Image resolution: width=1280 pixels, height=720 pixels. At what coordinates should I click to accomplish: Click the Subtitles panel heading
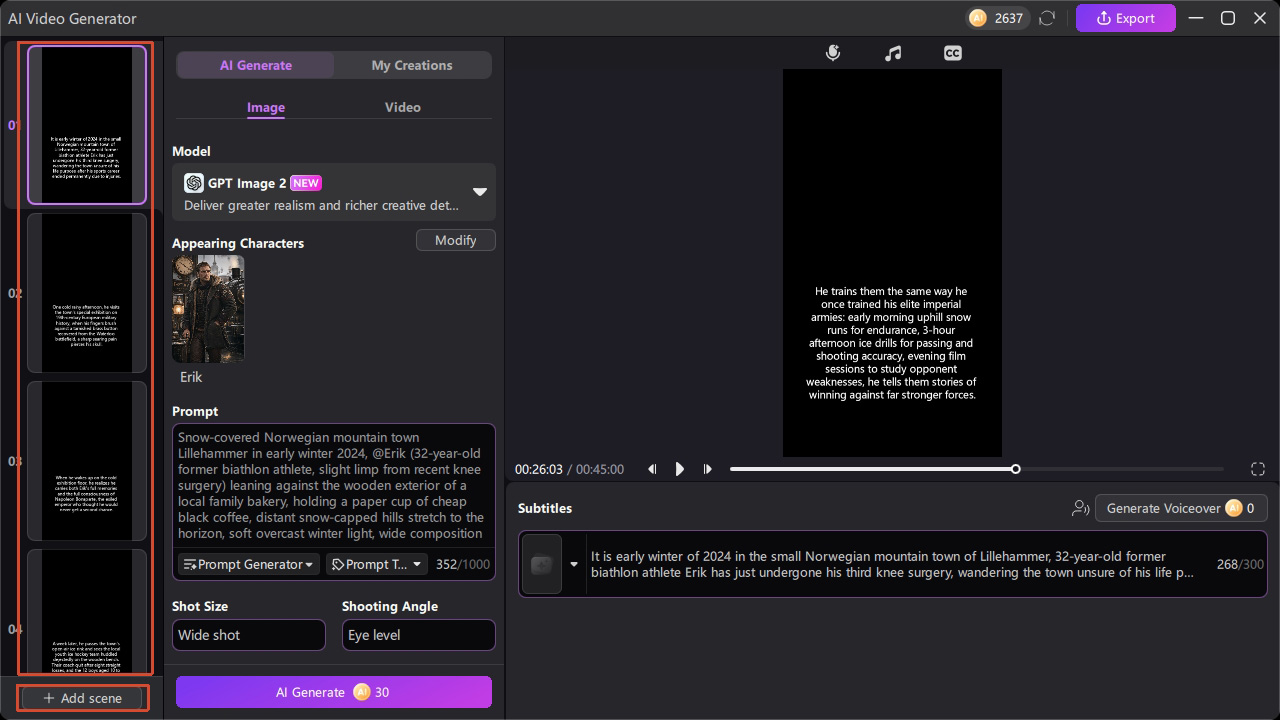(x=545, y=508)
